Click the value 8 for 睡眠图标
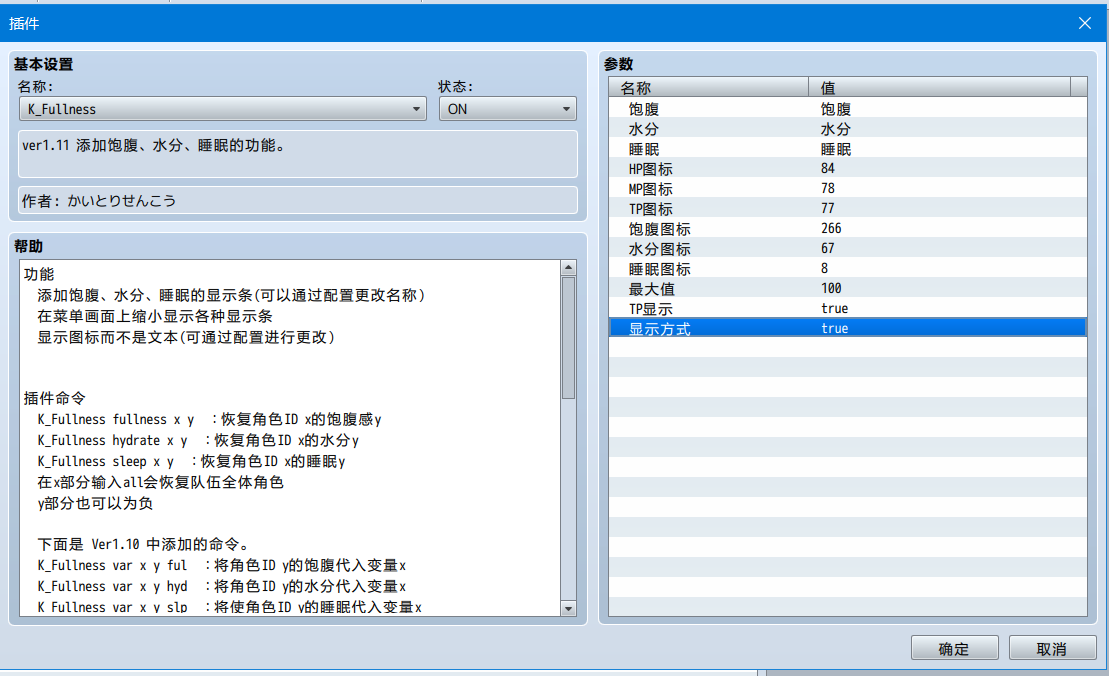The height and width of the screenshot is (676, 1109). [825, 268]
